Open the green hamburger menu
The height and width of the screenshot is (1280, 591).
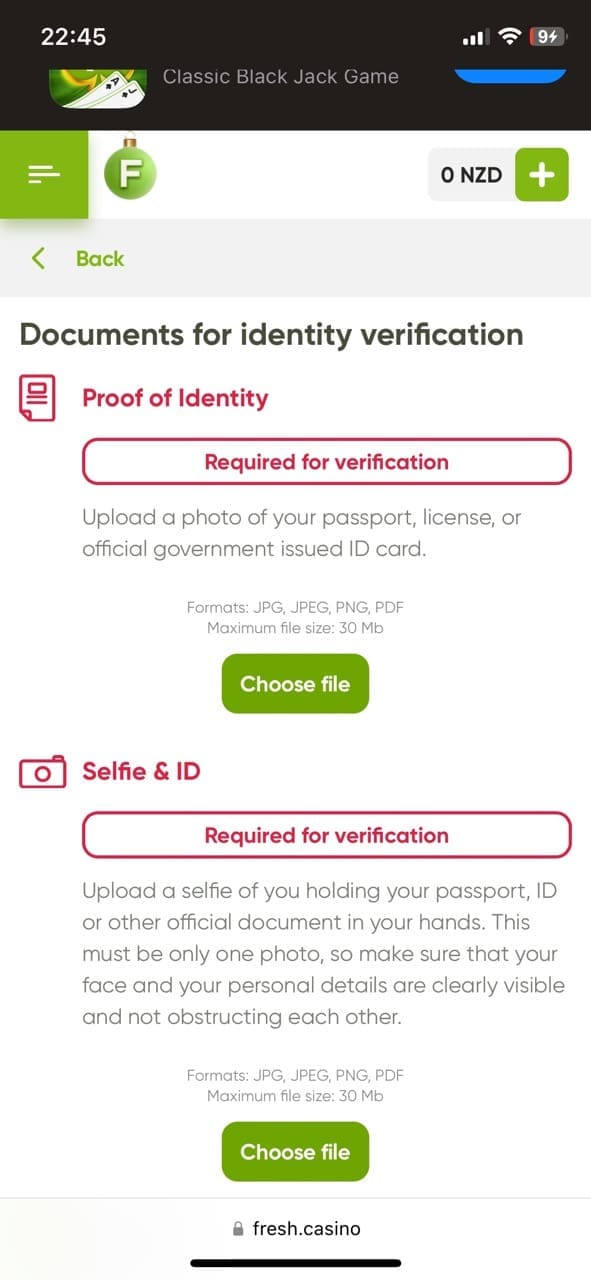pos(44,175)
